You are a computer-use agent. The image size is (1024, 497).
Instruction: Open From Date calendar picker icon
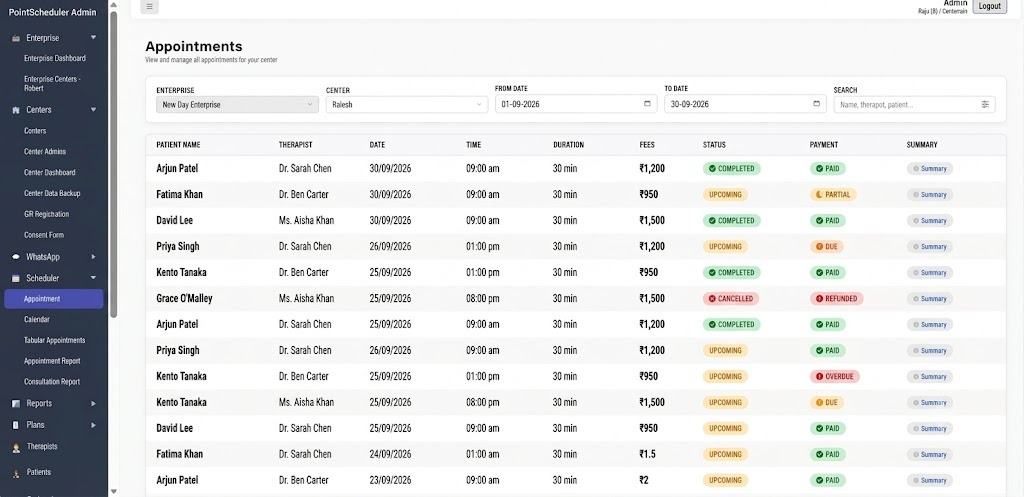coord(647,104)
